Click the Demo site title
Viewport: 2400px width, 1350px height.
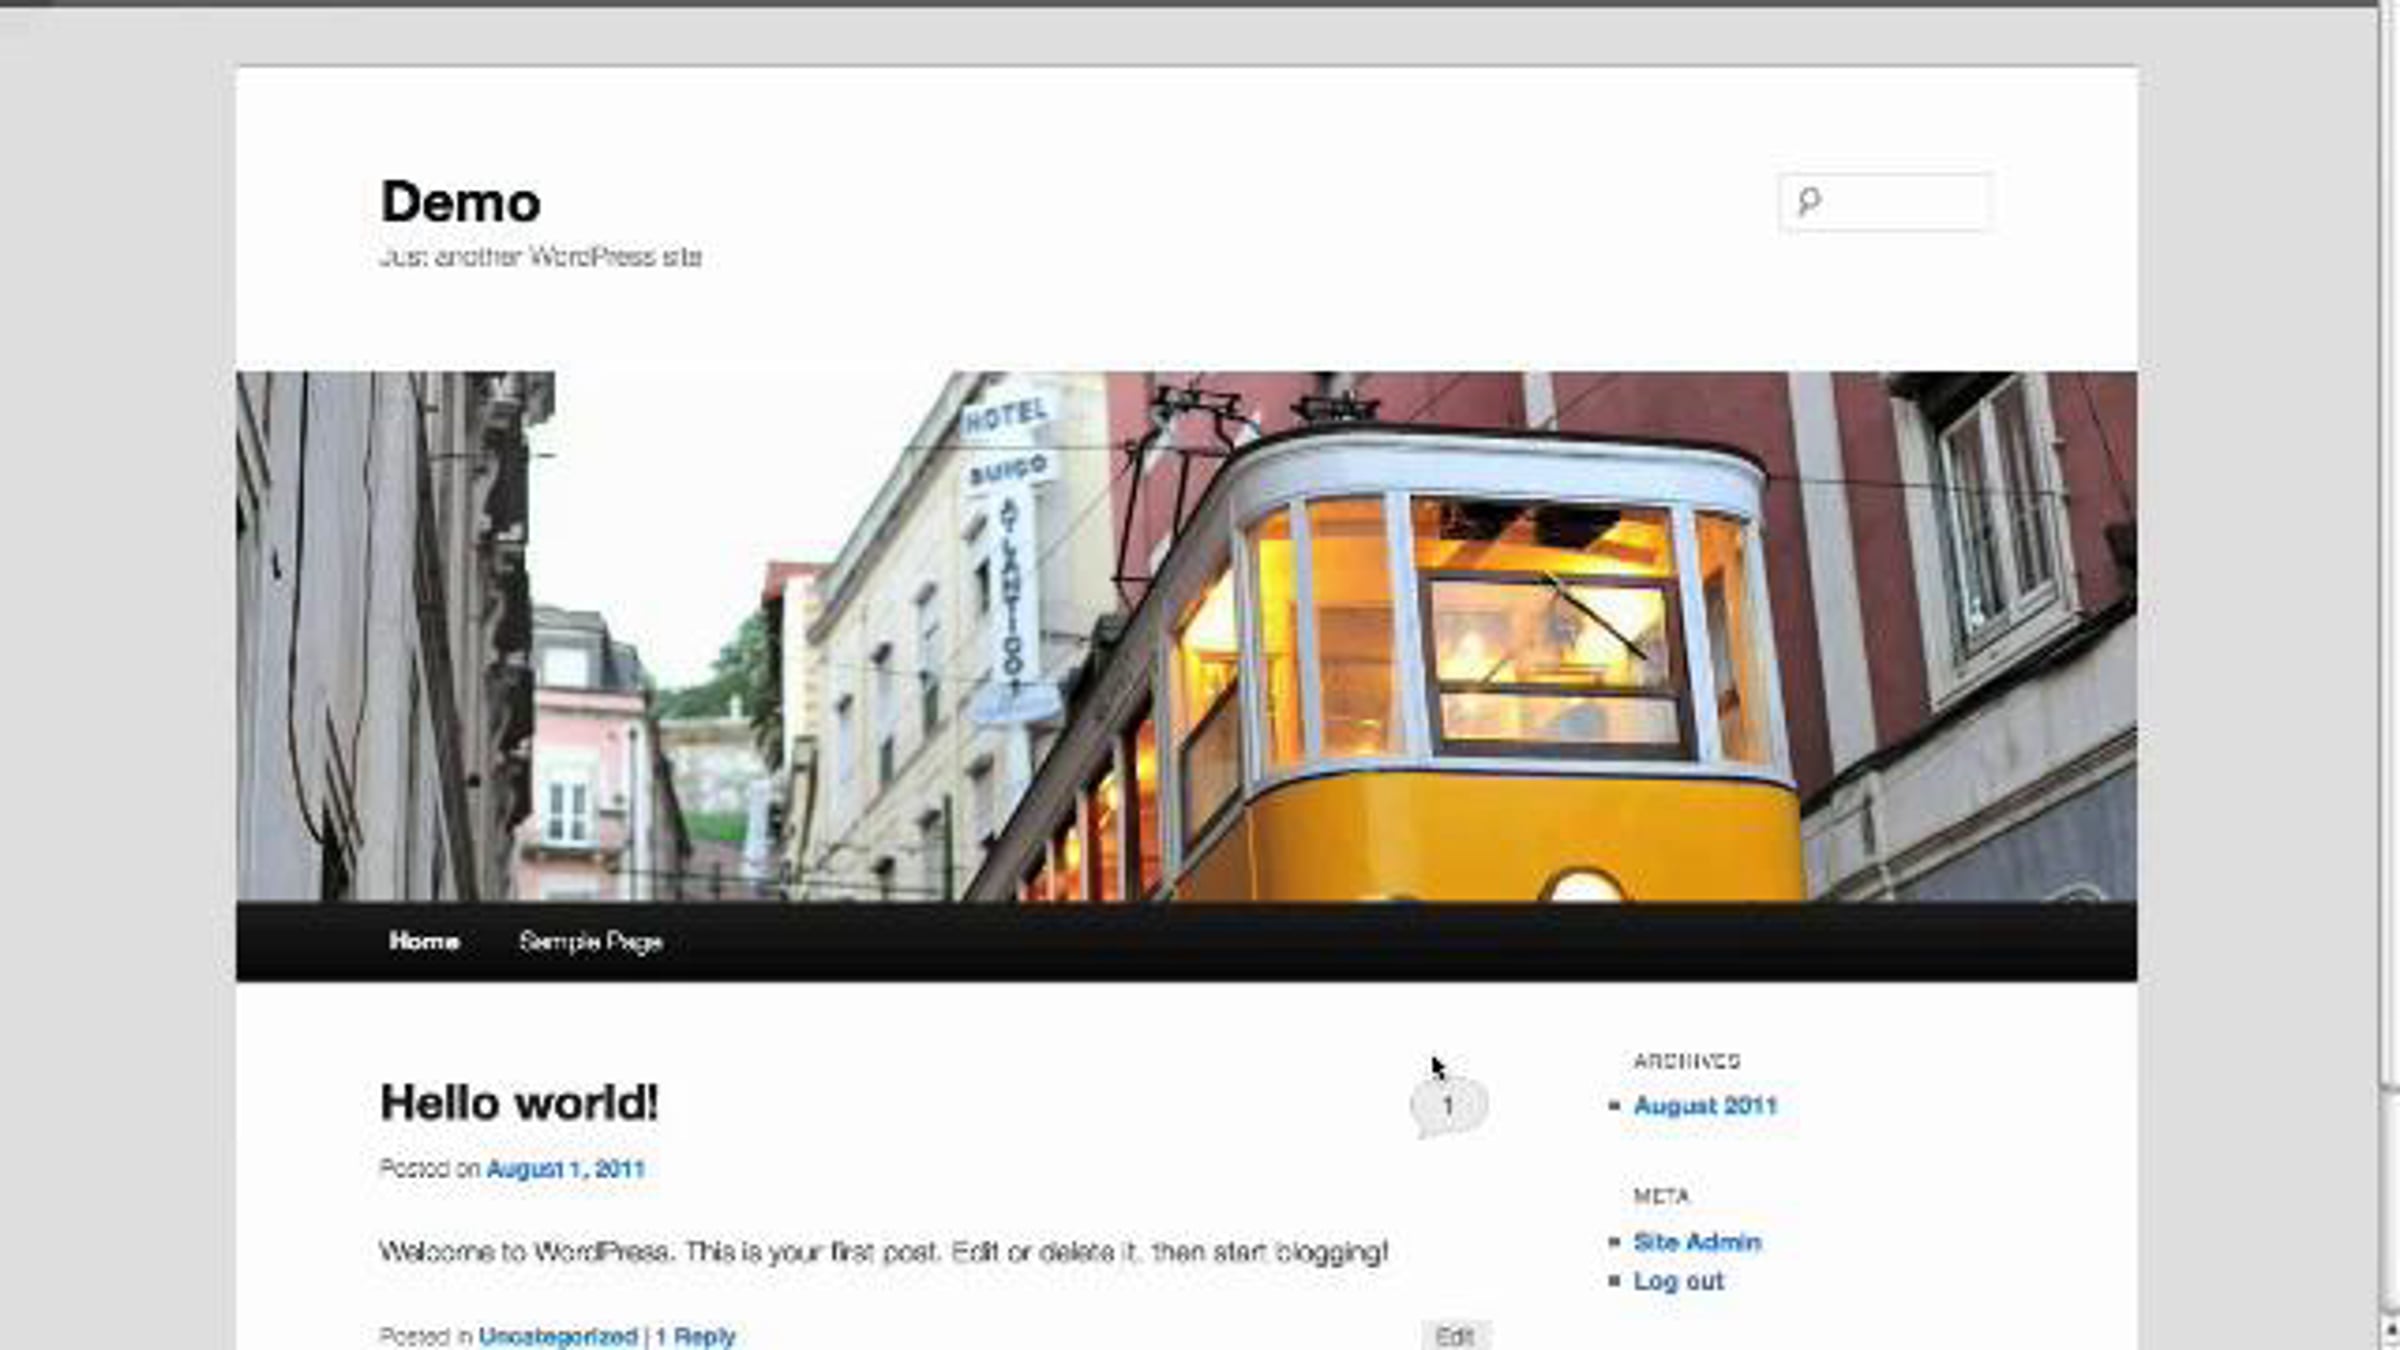point(461,202)
